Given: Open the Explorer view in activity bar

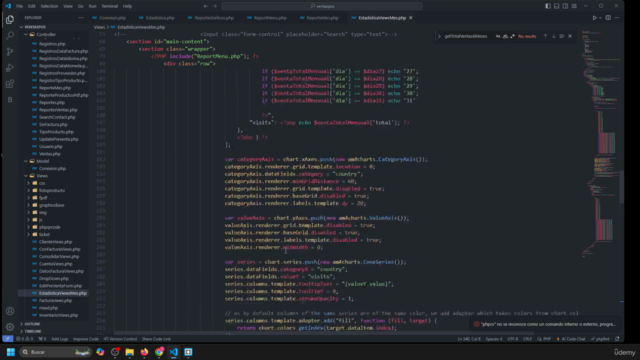Looking at the screenshot, I should pyautogui.click(x=10, y=20).
